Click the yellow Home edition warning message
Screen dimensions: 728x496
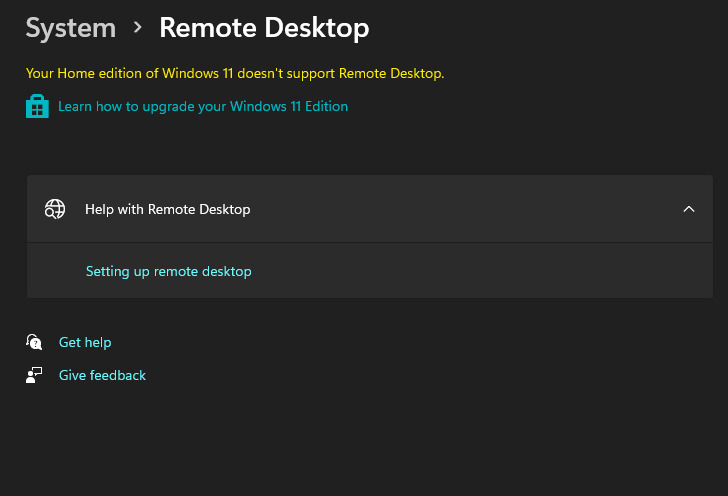coord(234,73)
